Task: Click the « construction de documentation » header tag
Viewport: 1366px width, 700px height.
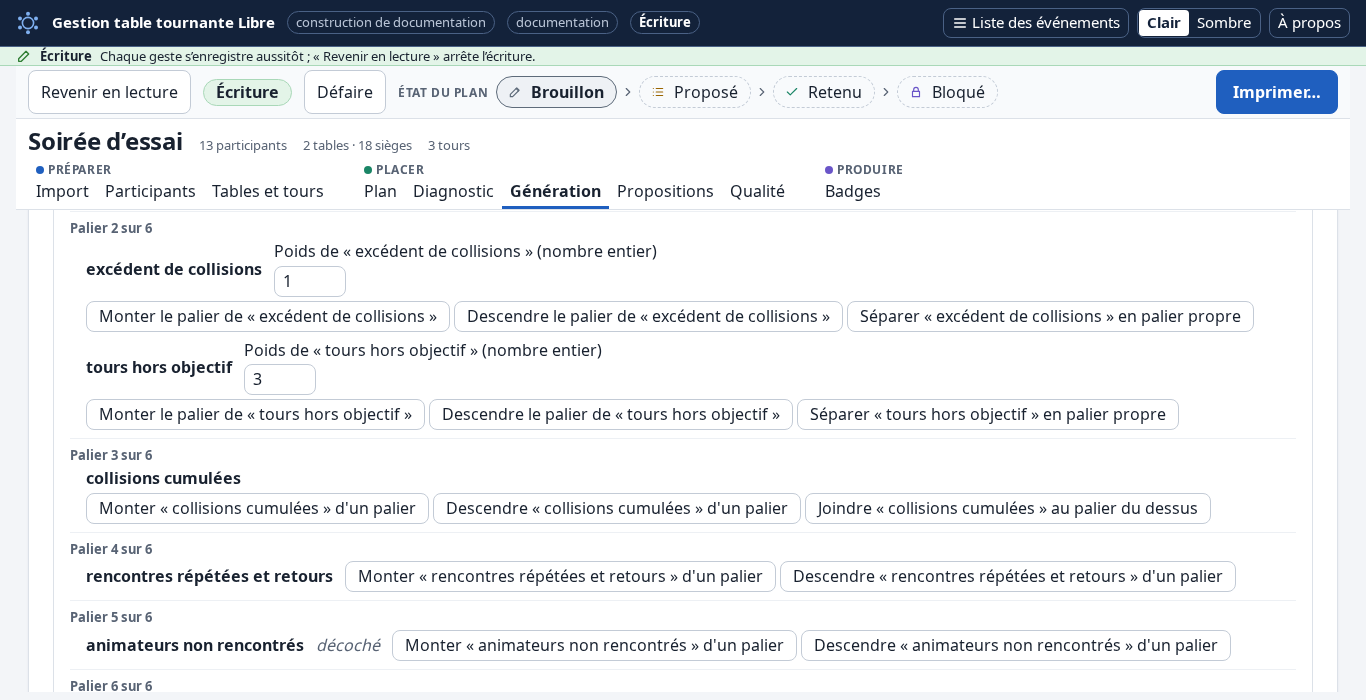Action: tap(391, 22)
